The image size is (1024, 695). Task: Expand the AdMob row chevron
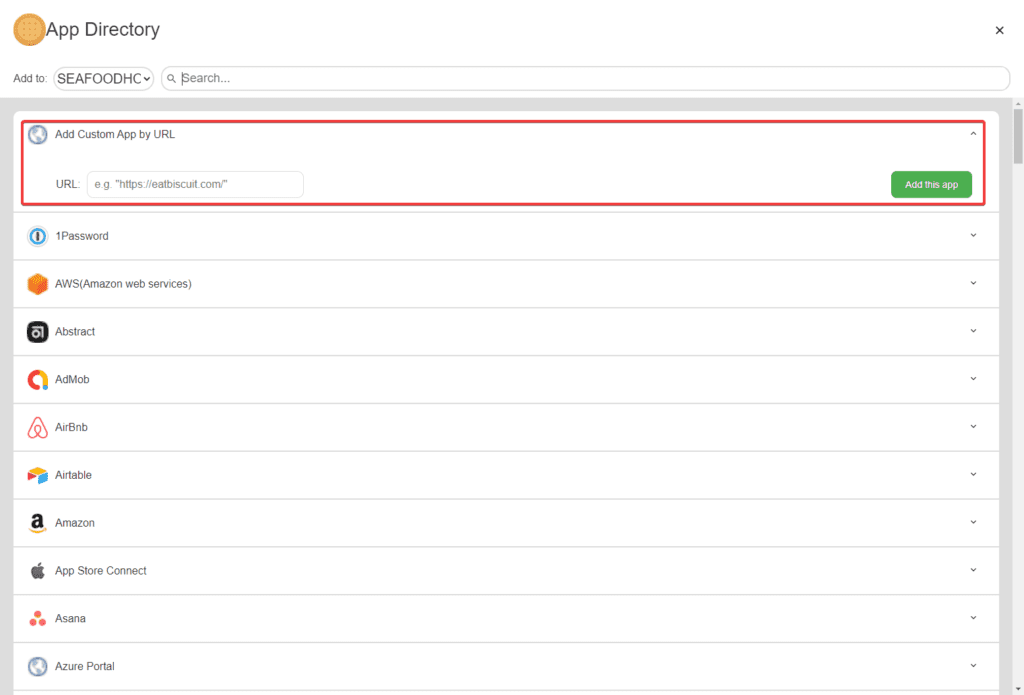973,378
